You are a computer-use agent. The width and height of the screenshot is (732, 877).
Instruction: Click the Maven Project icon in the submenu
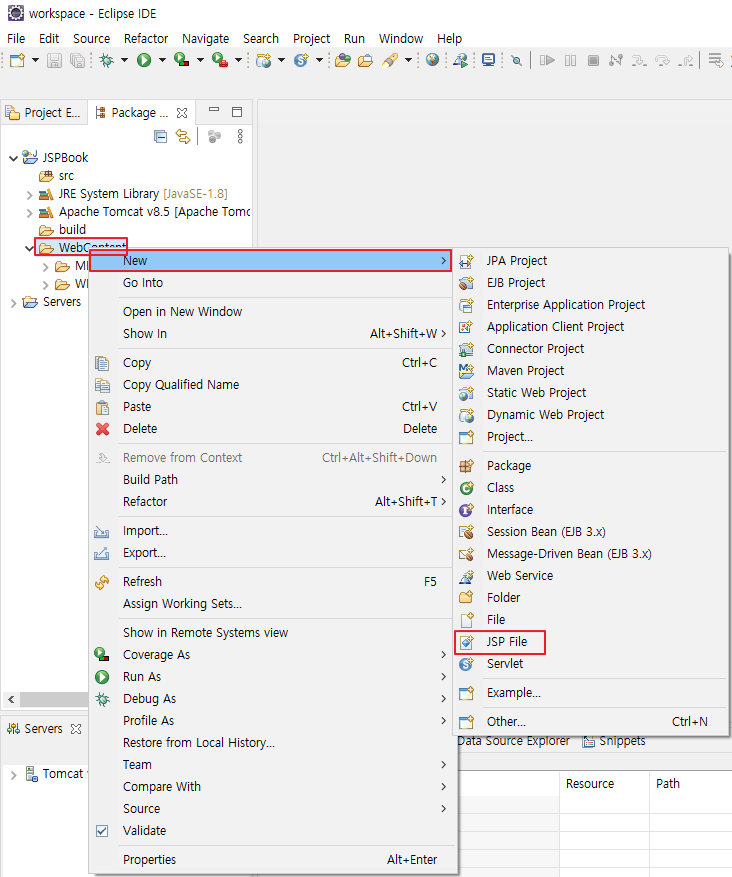[x=466, y=371]
